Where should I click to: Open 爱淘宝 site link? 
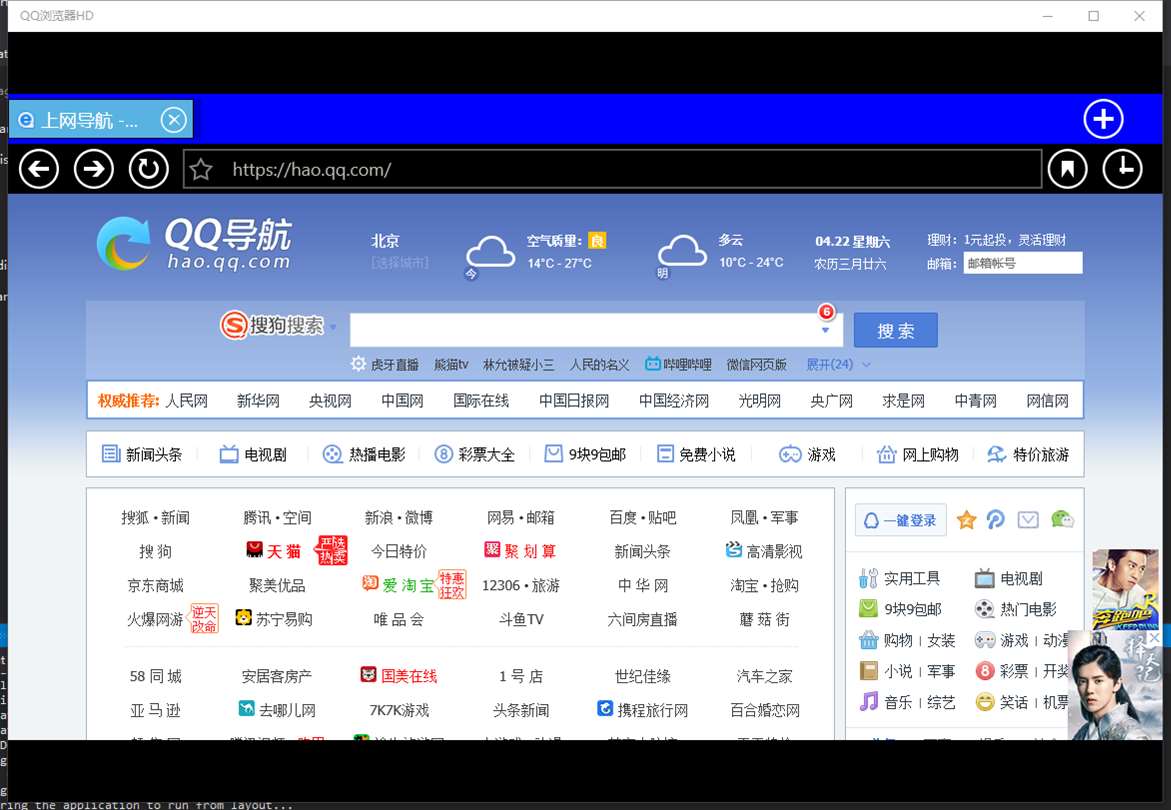398,585
